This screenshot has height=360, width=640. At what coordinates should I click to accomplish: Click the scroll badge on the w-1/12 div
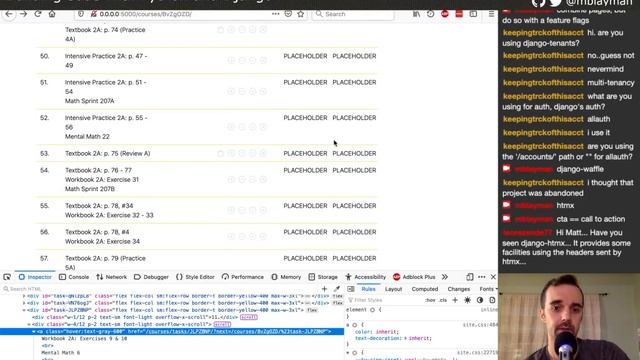249,317
